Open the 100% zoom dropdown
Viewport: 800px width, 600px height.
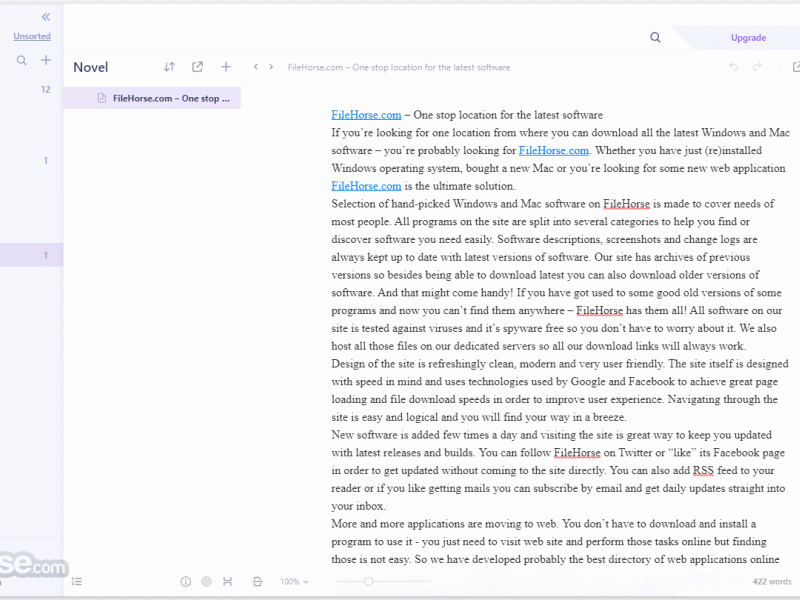[294, 582]
